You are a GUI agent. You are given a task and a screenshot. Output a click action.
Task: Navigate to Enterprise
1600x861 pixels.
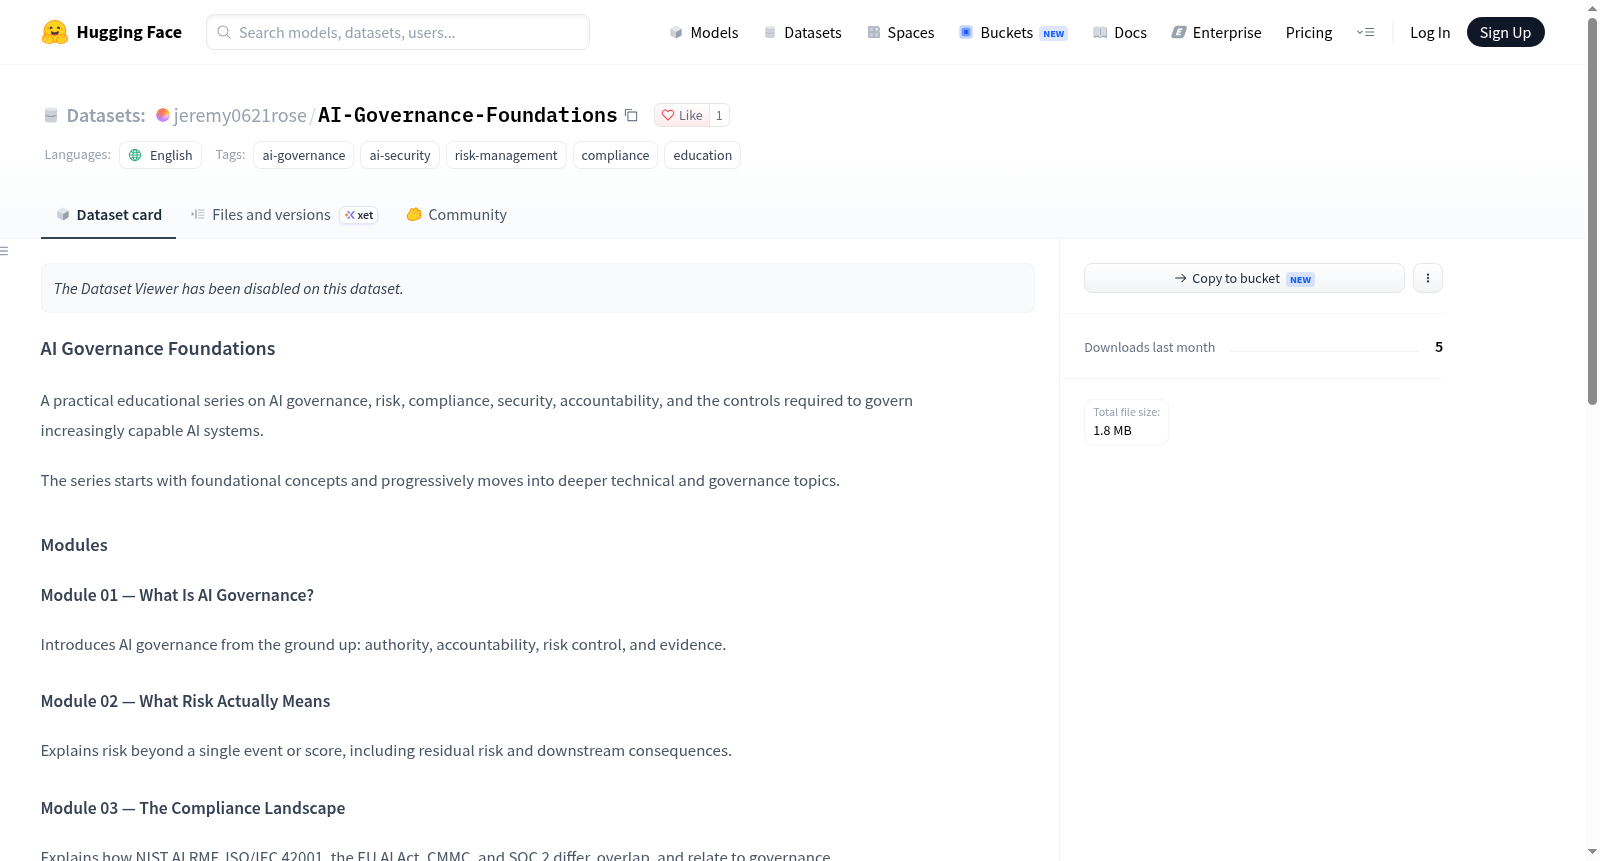point(1216,32)
